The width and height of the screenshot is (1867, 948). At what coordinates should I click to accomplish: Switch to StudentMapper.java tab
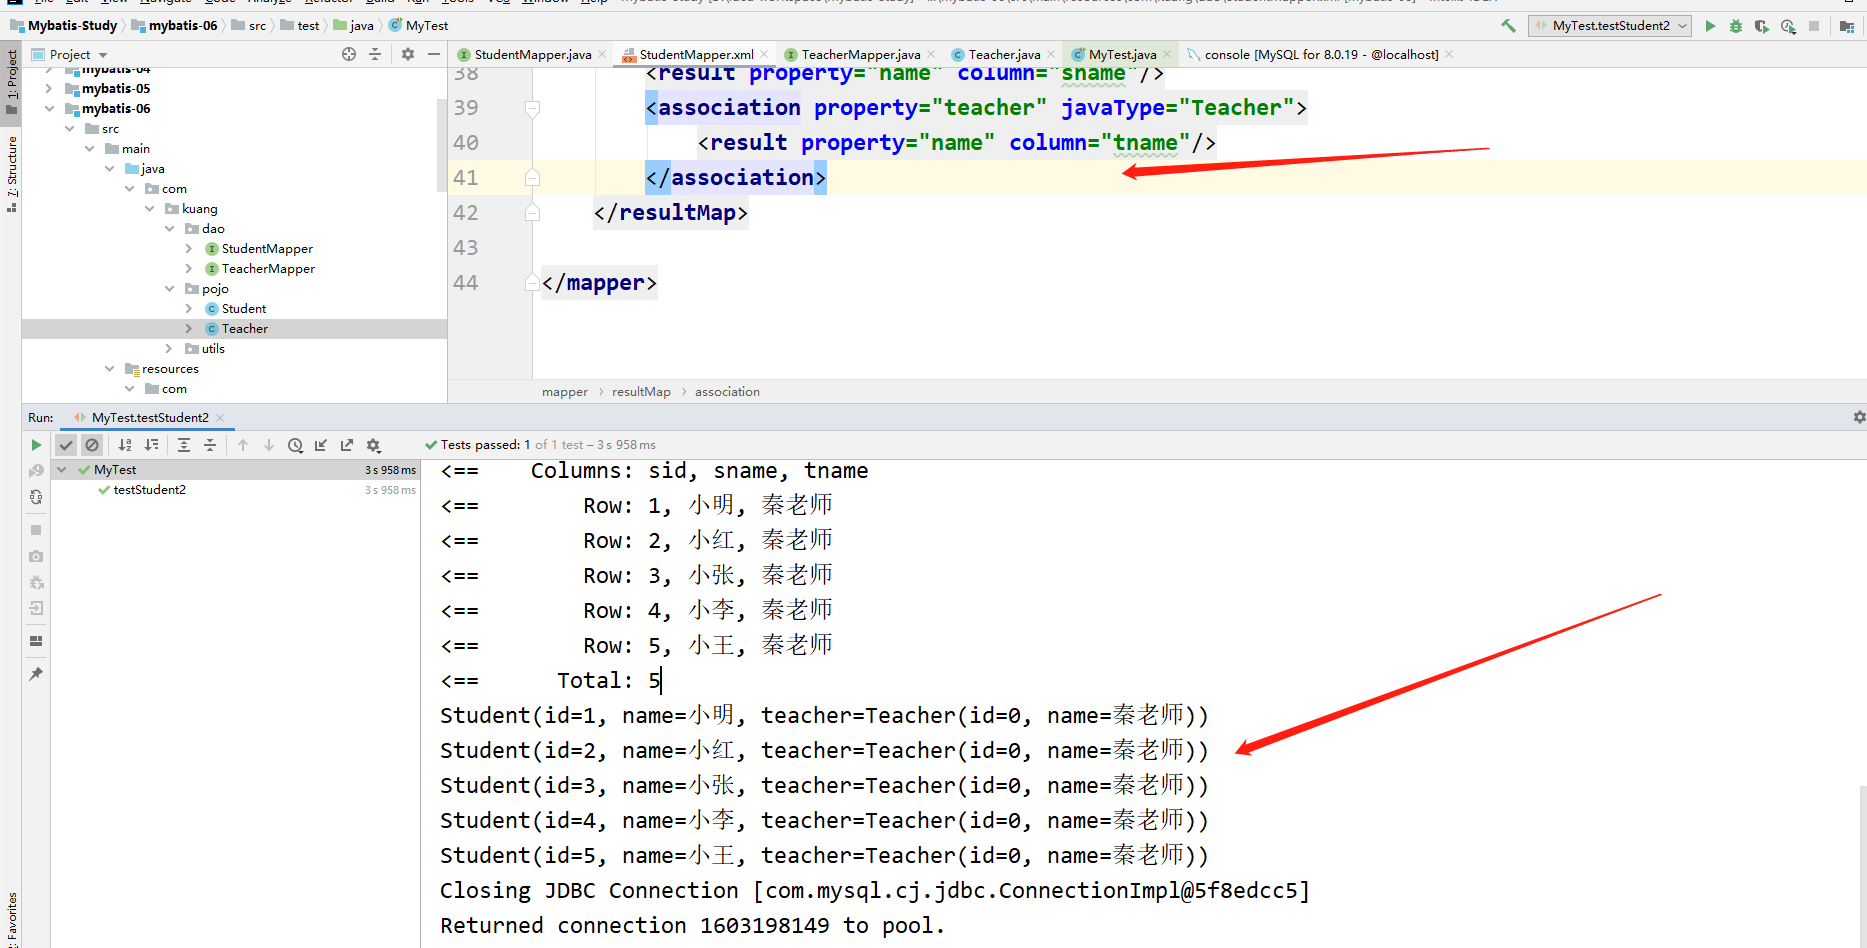[x=532, y=55]
